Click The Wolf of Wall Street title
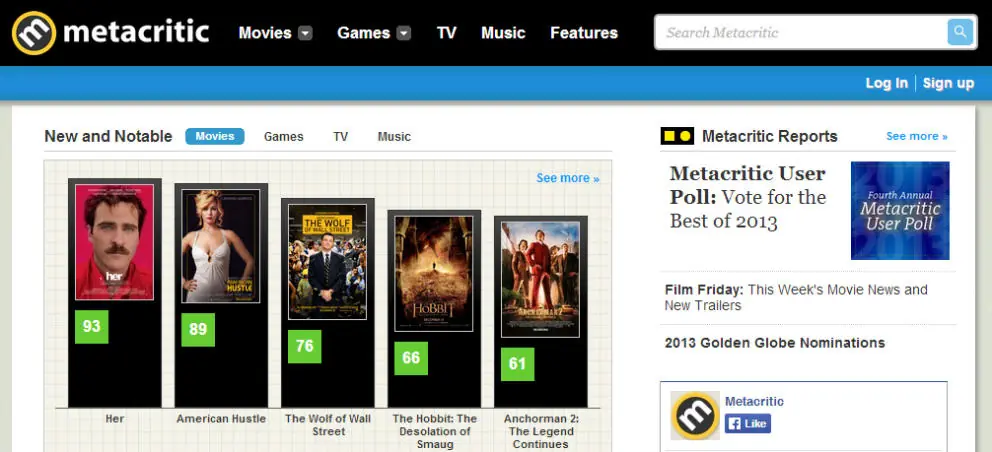Viewport: 992px width, 452px height. click(x=328, y=425)
